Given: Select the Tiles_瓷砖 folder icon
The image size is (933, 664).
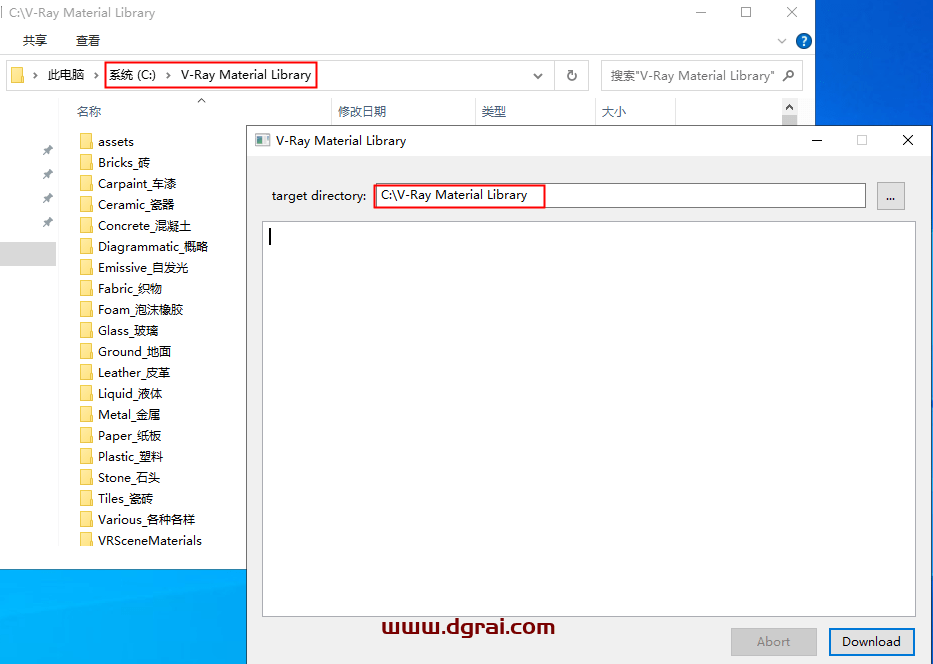Looking at the screenshot, I should (86, 499).
